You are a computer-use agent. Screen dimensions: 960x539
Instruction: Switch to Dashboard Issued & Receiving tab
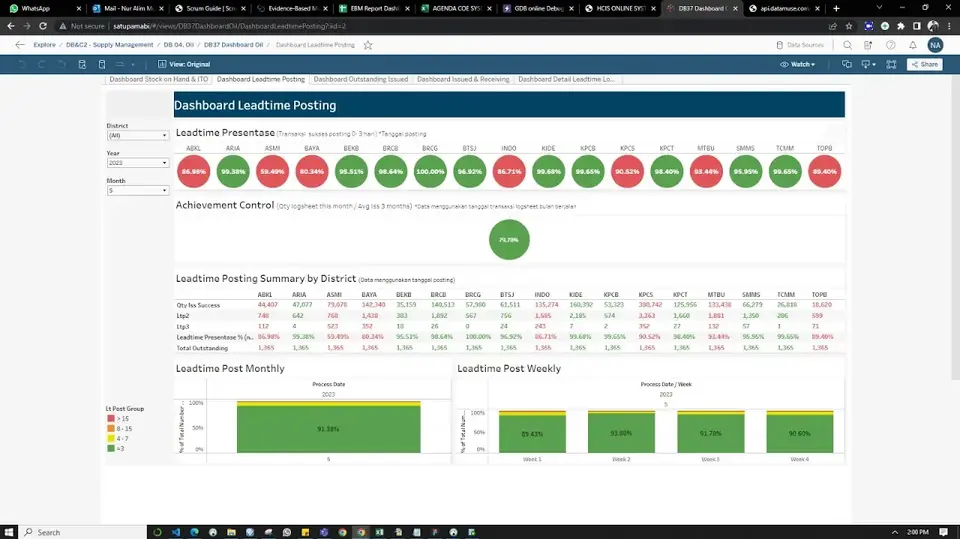[463, 79]
